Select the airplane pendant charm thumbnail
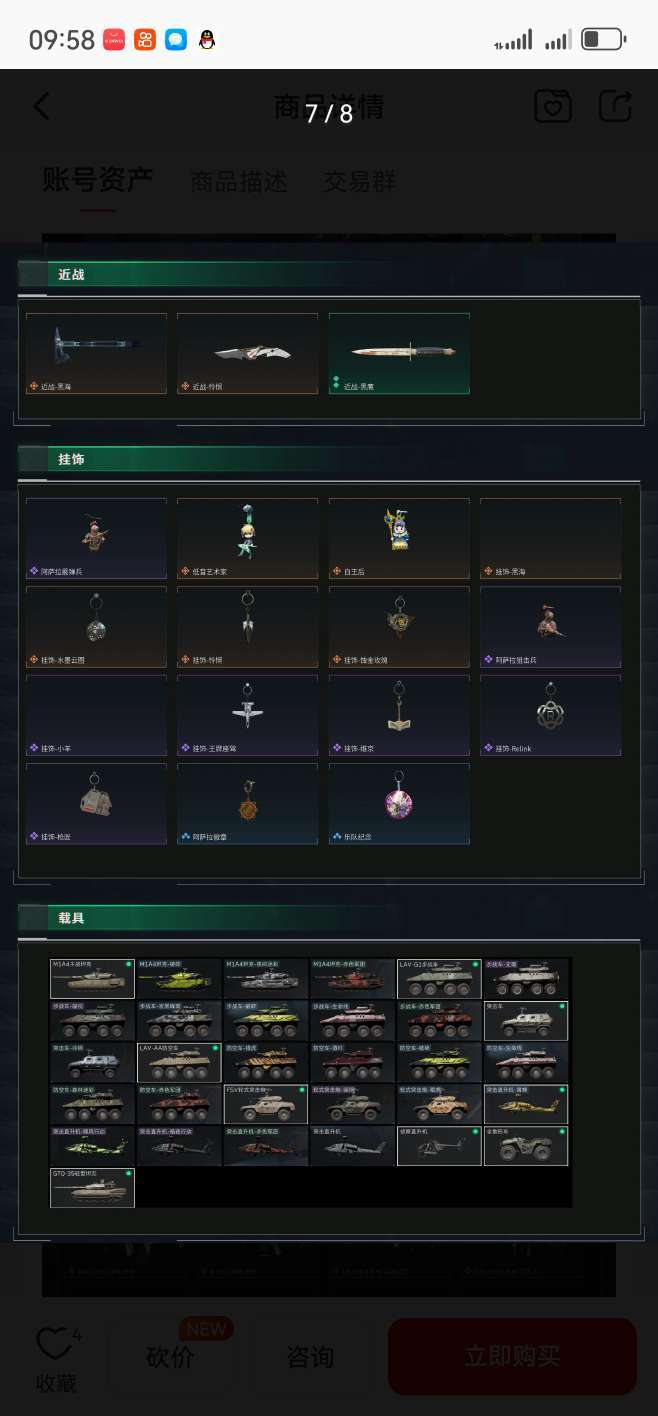Image resolution: width=658 pixels, height=1416 pixels. pyautogui.click(x=247, y=715)
